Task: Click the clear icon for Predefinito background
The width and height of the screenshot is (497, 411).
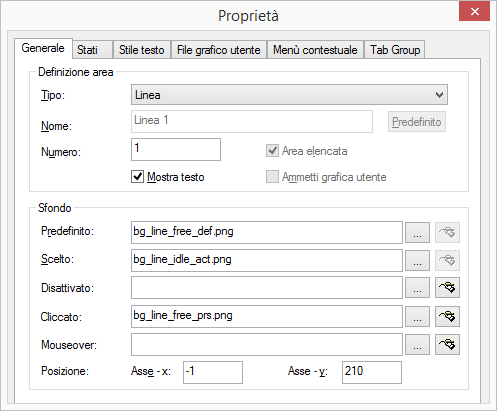Action: 447,232
